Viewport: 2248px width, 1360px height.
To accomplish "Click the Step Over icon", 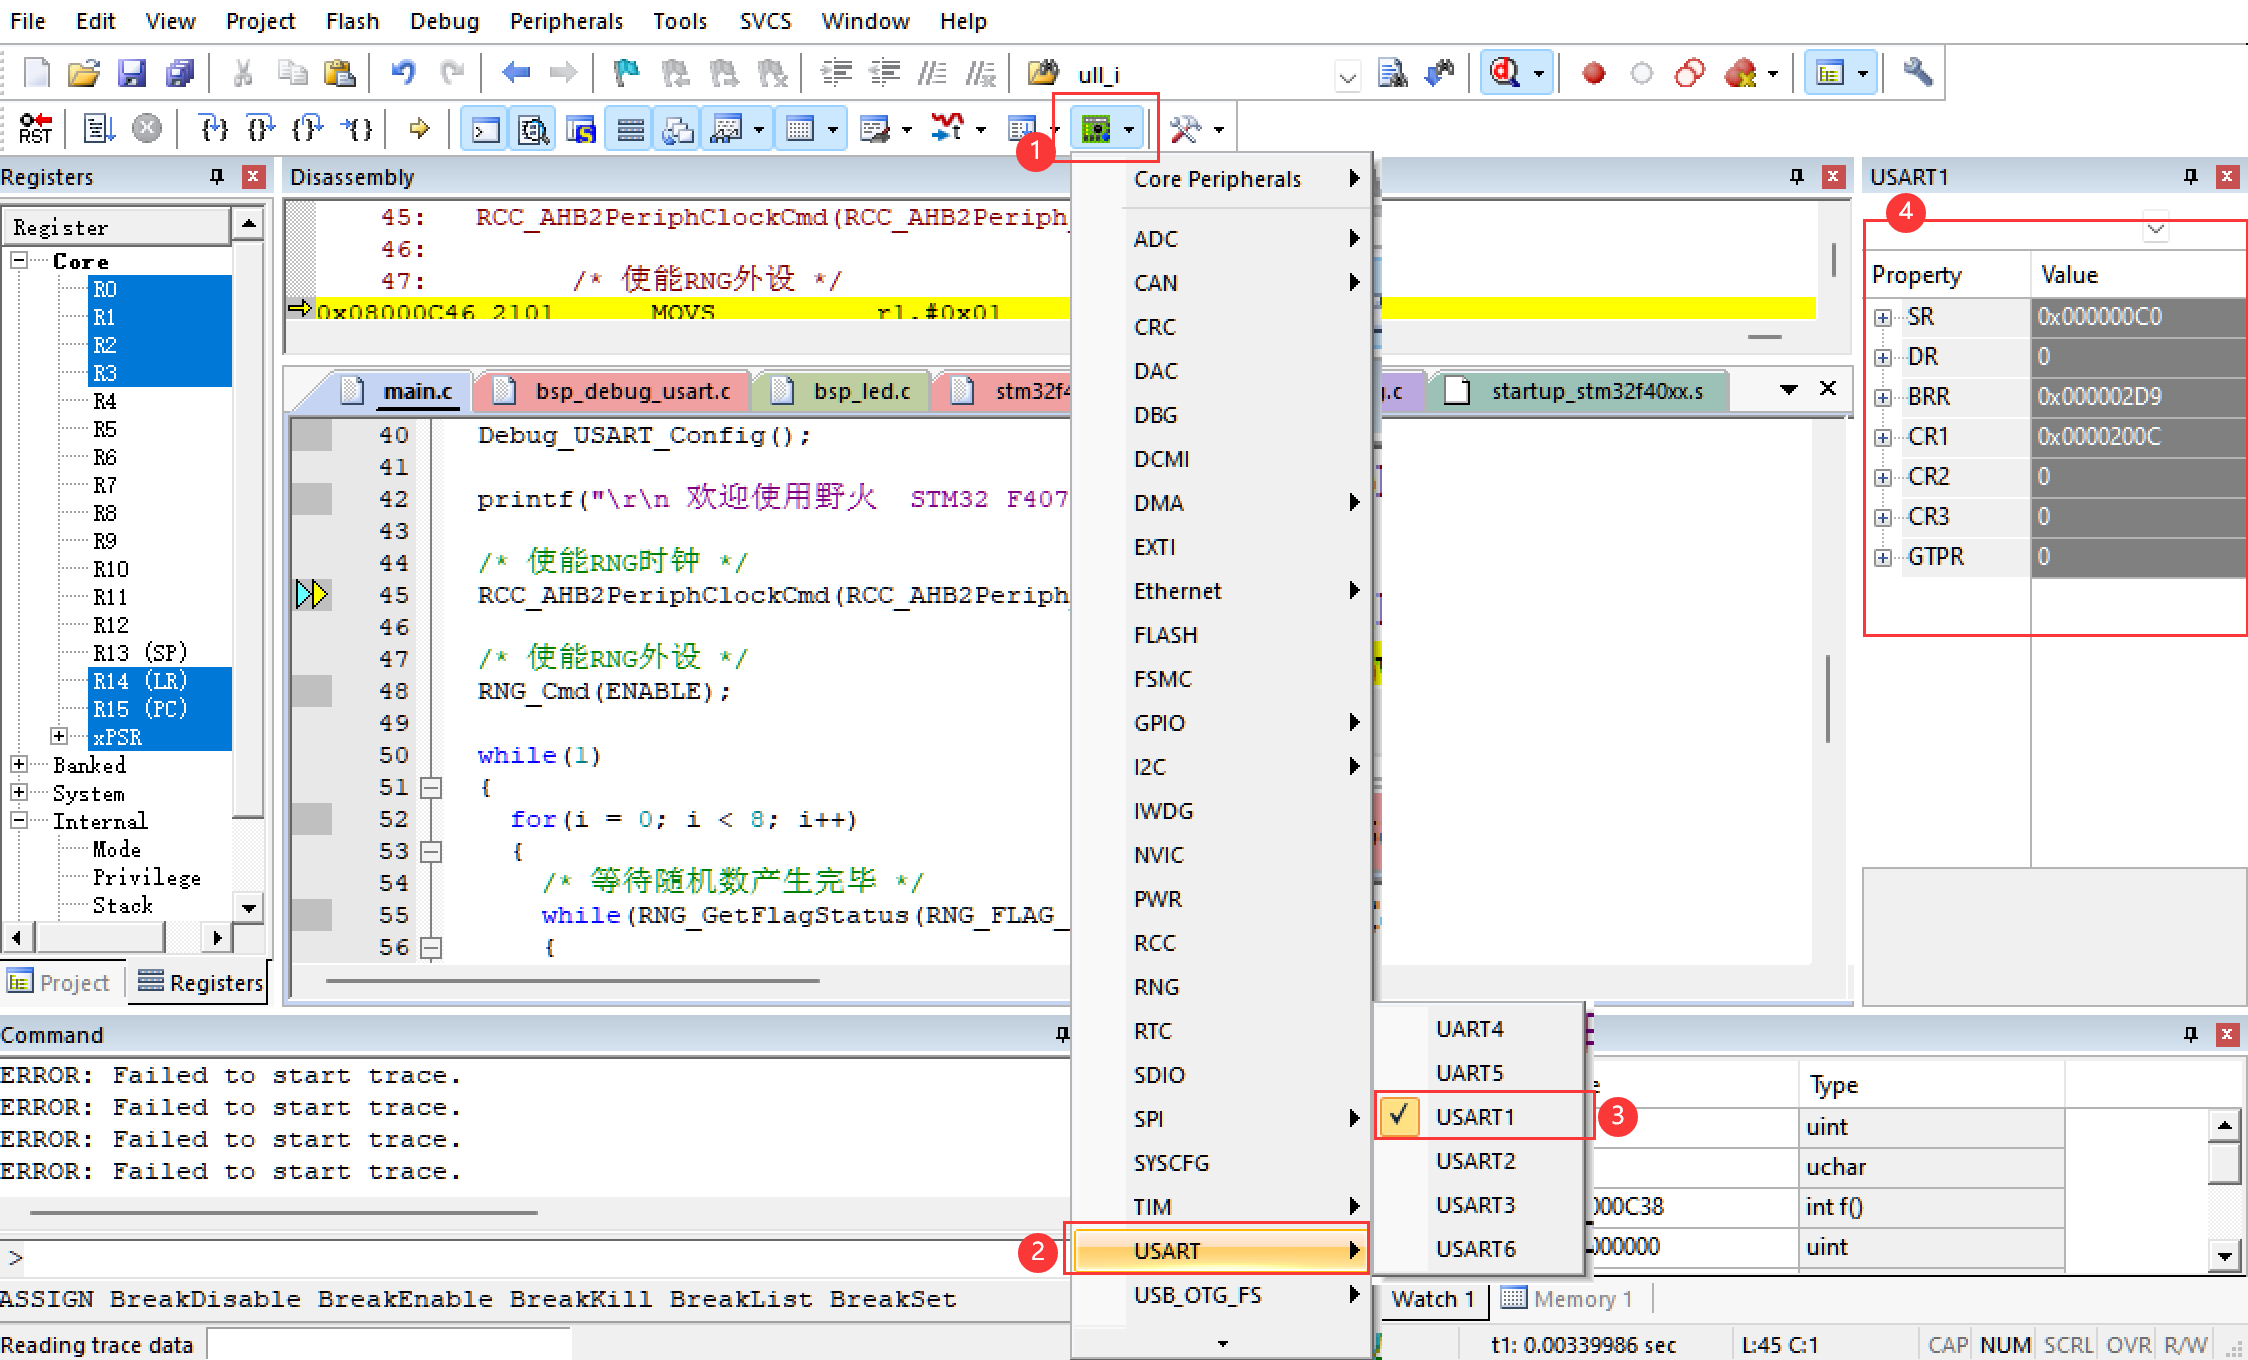I will (261, 129).
